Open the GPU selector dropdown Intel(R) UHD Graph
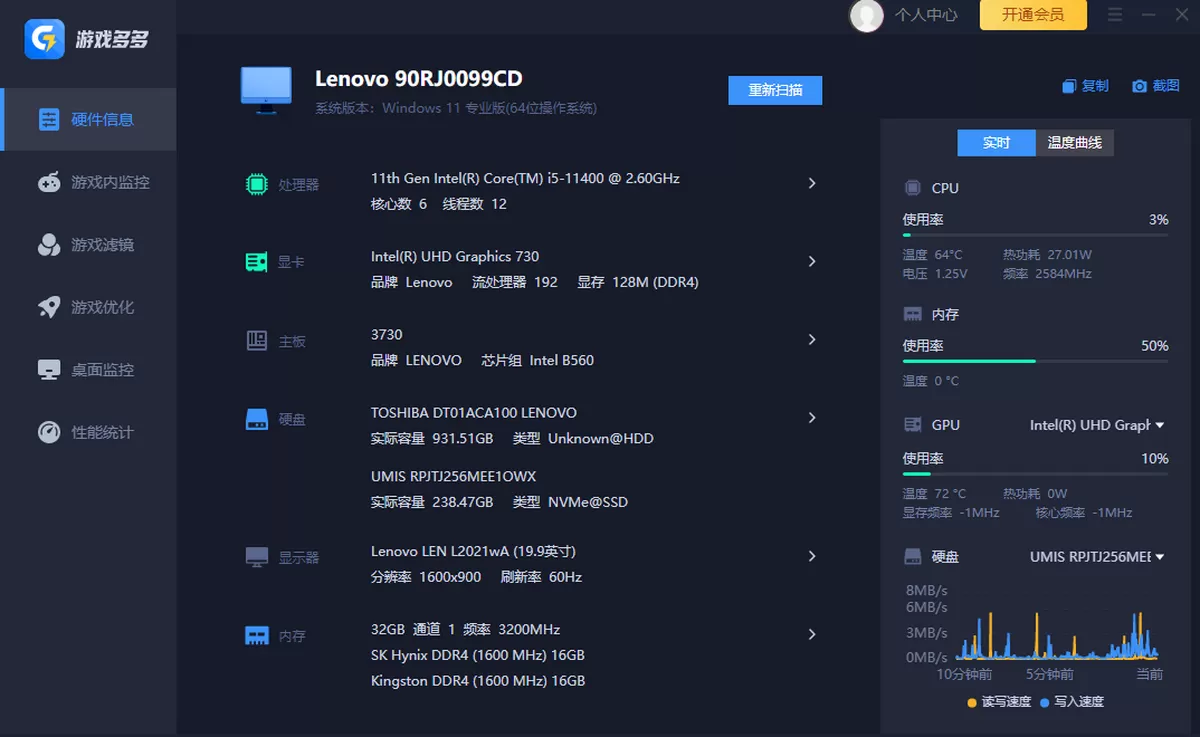The height and width of the screenshot is (737, 1200). (1097, 425)
